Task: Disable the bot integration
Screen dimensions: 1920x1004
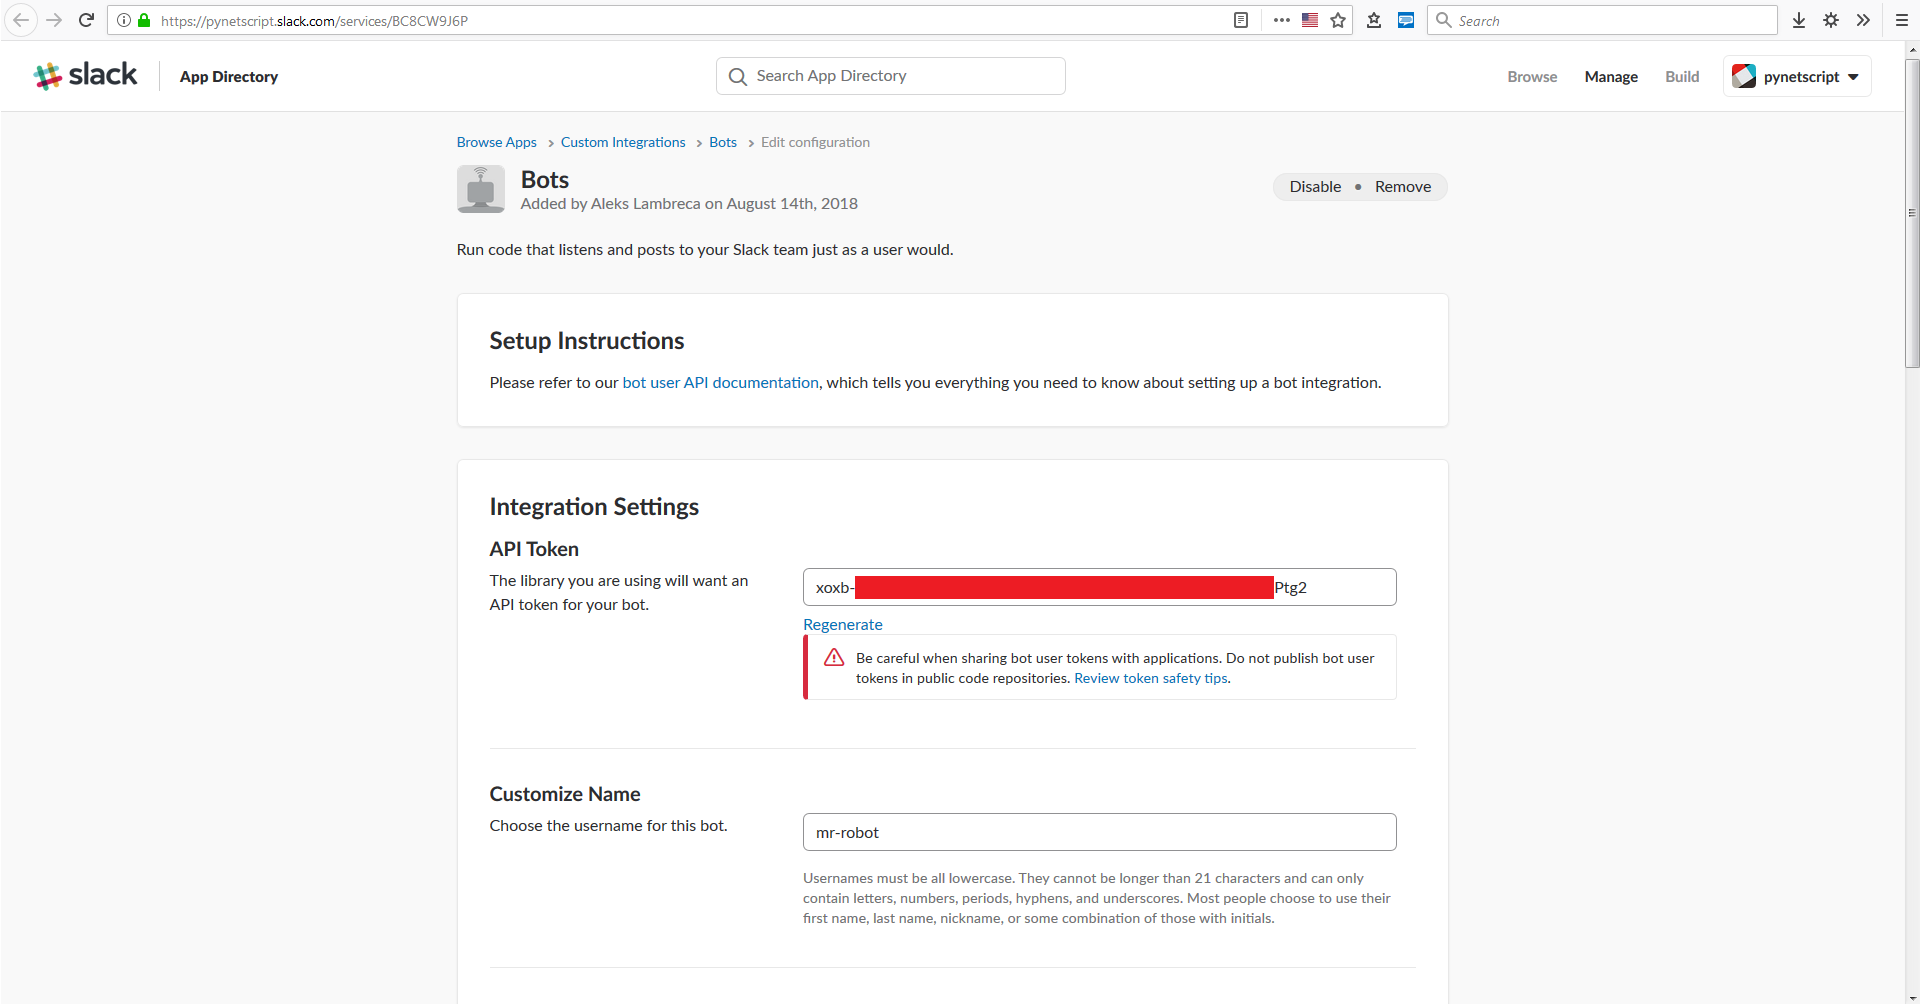Action: [1315, 187]
